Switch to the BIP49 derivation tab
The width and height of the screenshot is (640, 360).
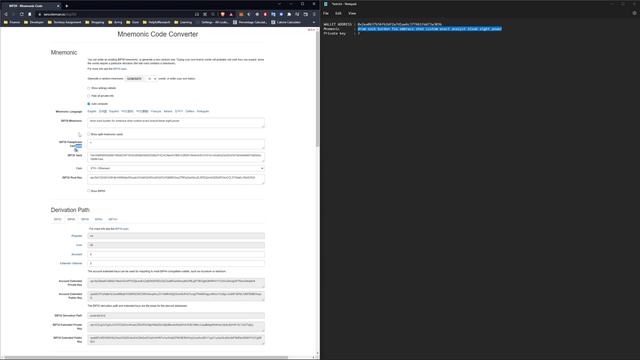point(85,219)
